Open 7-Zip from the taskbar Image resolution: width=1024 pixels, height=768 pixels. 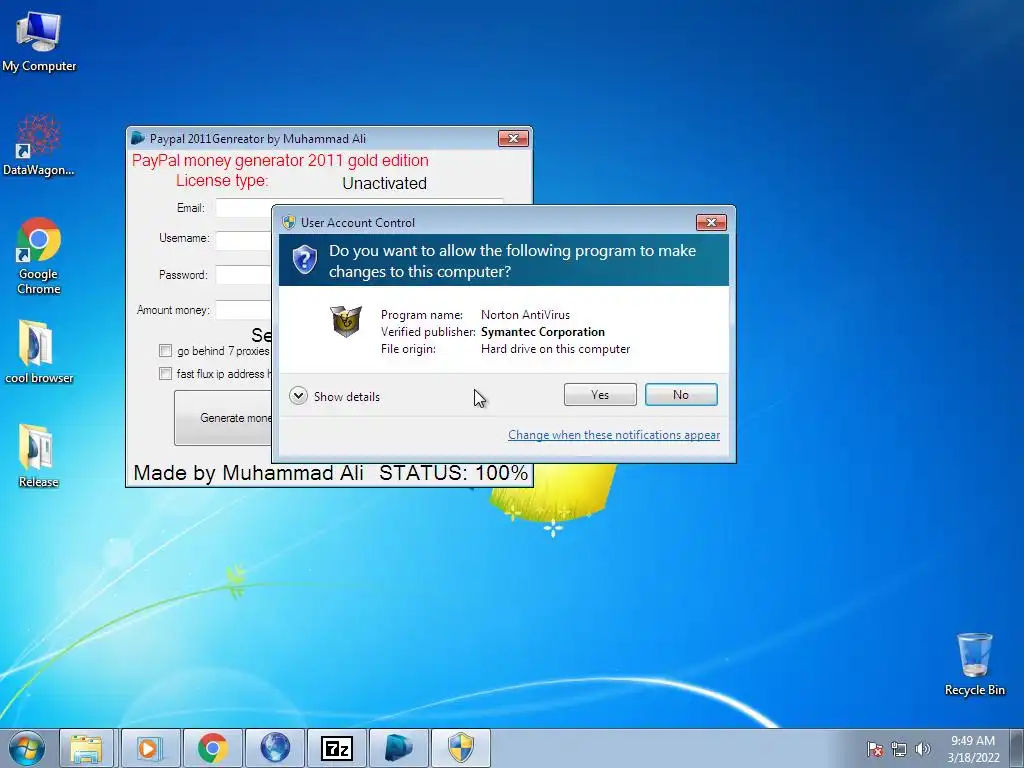[x=337, y=748]
